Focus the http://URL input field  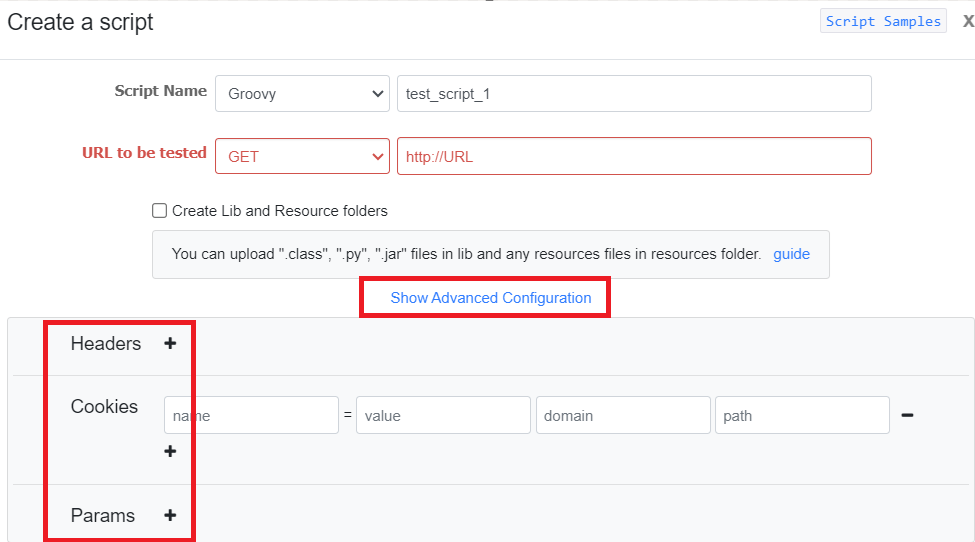[634, 156]
